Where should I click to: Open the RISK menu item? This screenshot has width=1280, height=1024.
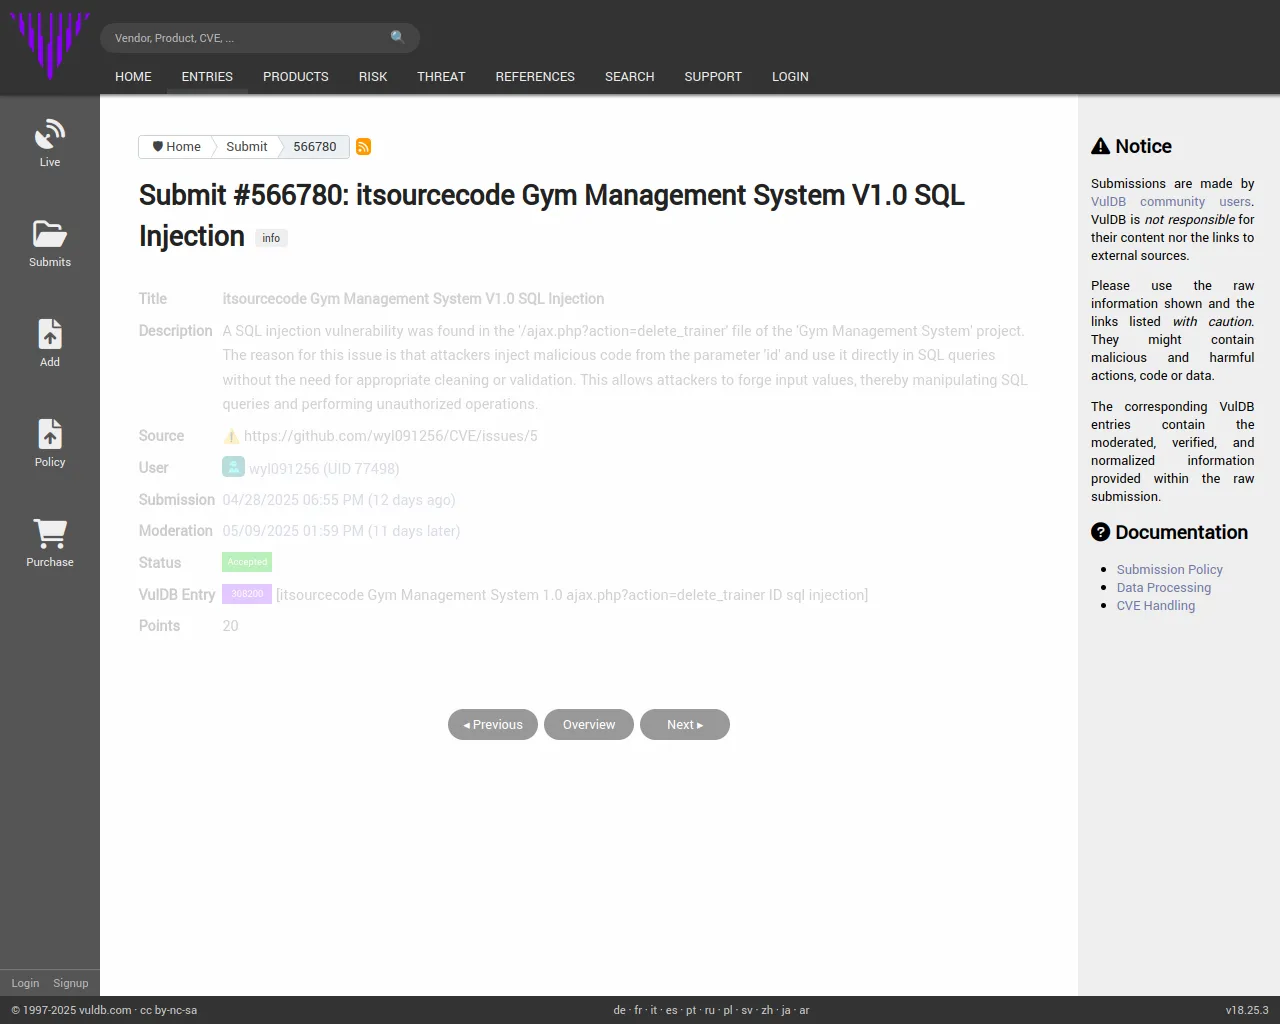coord(373,77)
